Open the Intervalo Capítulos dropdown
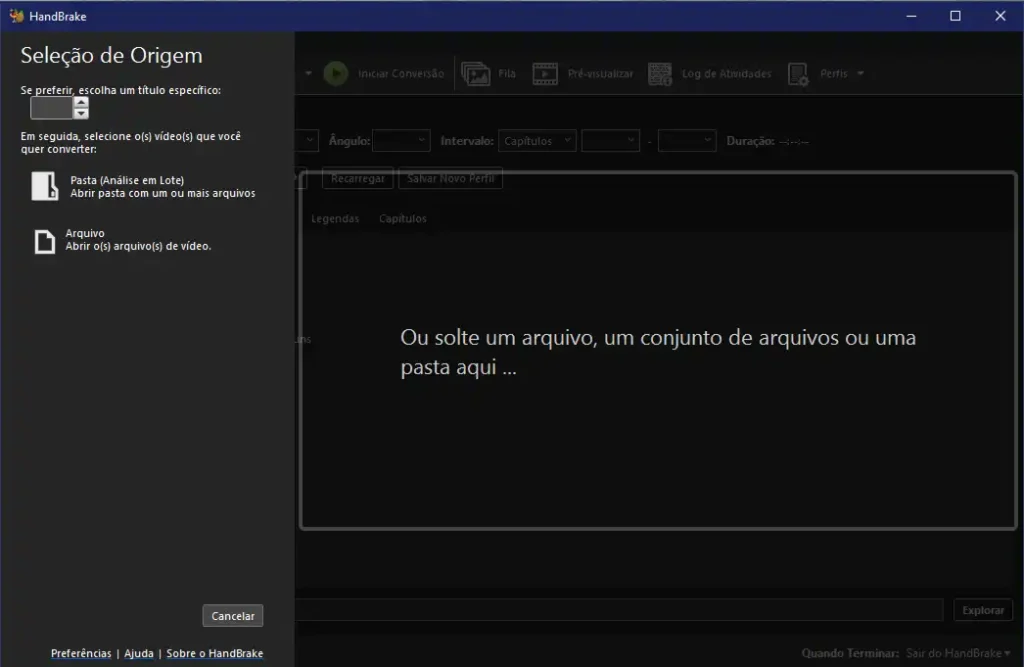 538,141
